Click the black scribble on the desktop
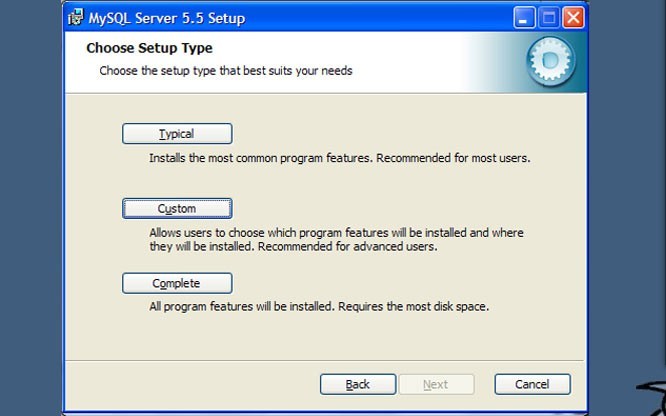The height and width of the screenshot is (416, 666). coord(651,396)
